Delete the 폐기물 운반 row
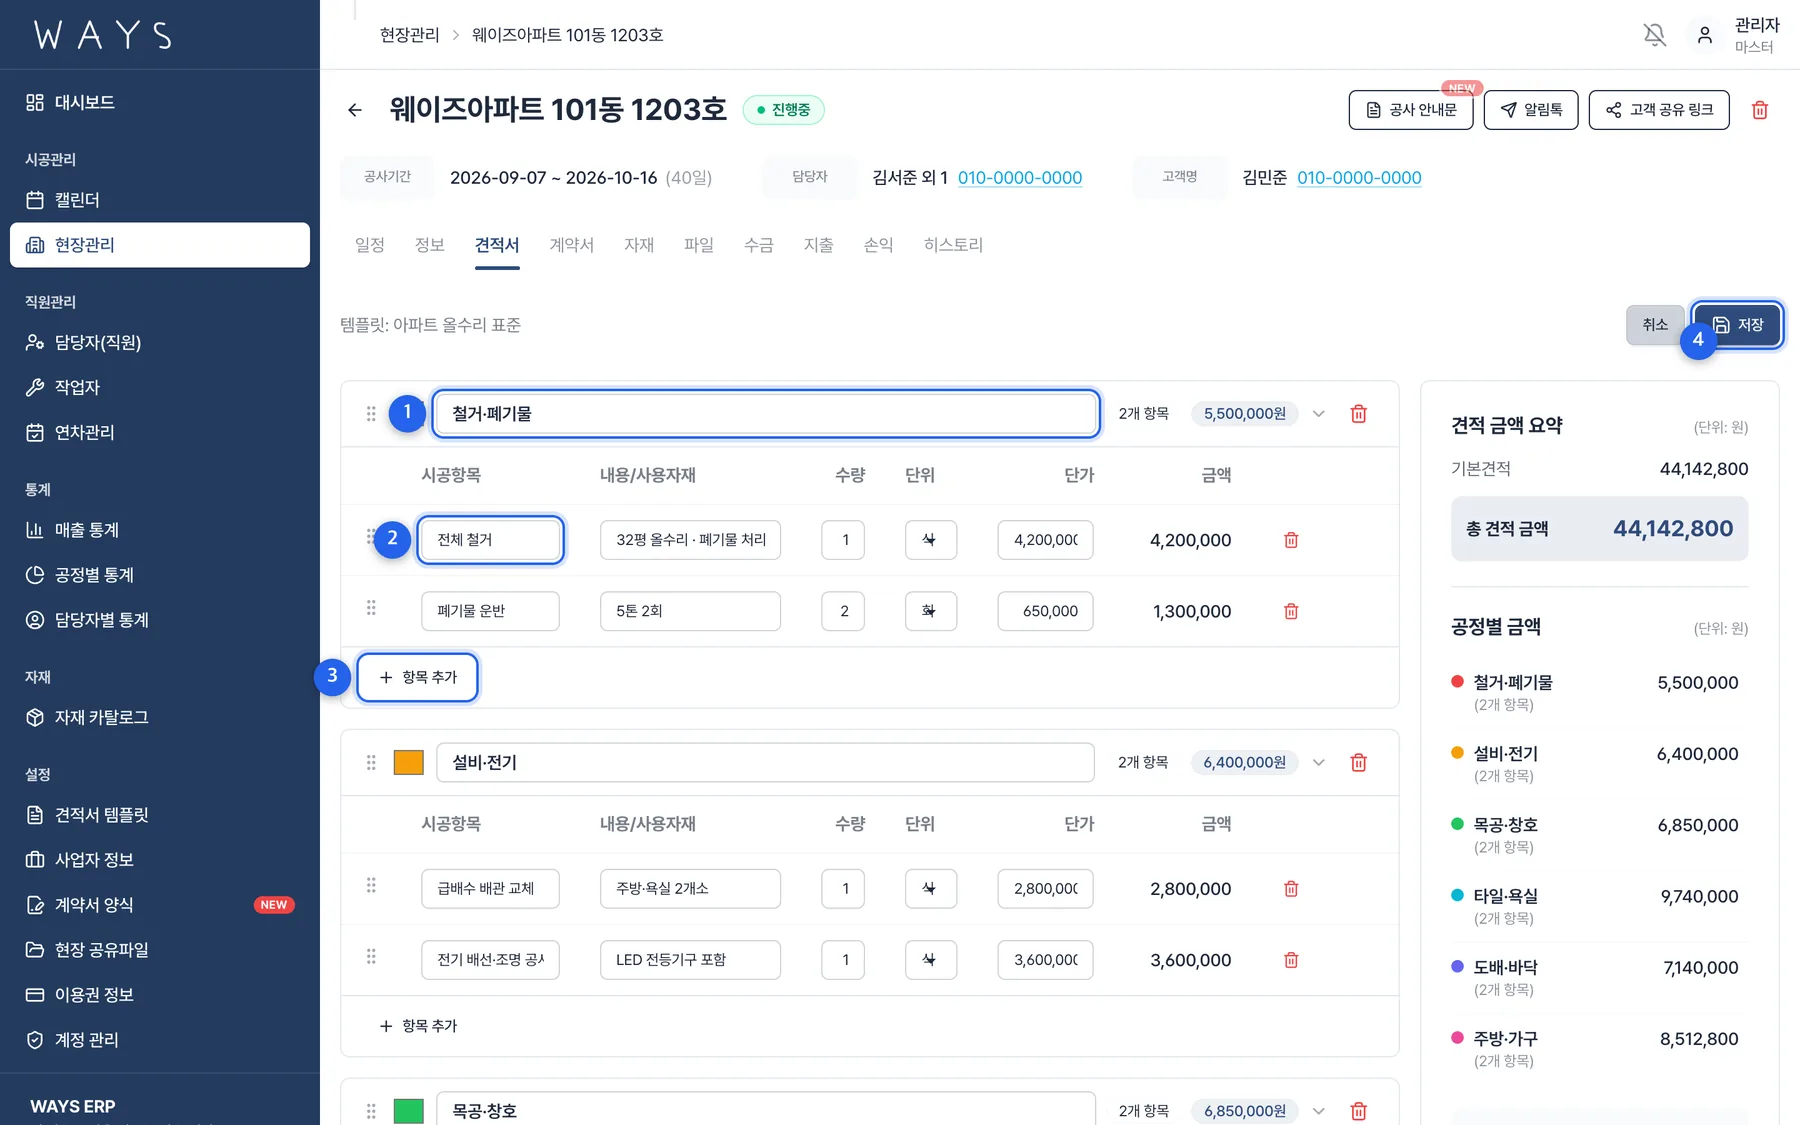The width and height of the screenshot is (1800, 1125). [1291, 611]
